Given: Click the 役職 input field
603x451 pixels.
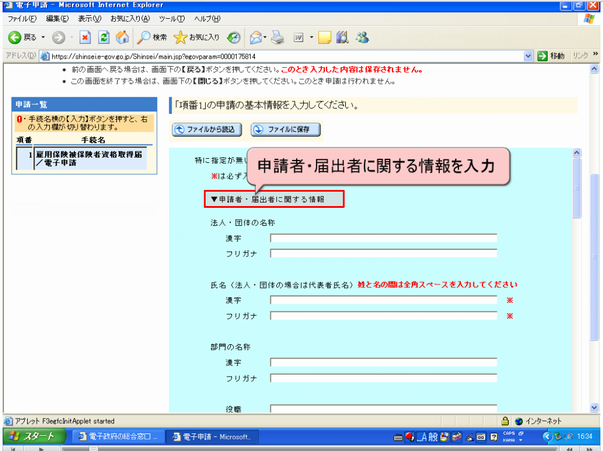Looking at the screenshot, I should (x=383, y=408).
